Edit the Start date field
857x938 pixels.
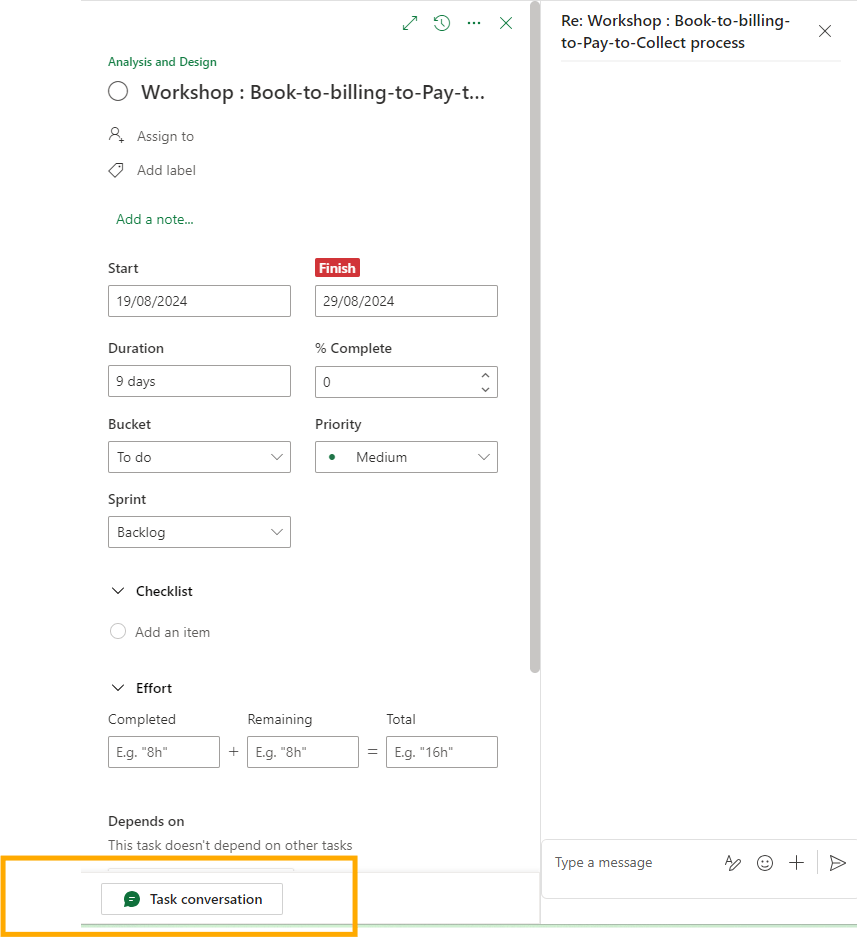point(199,301)
